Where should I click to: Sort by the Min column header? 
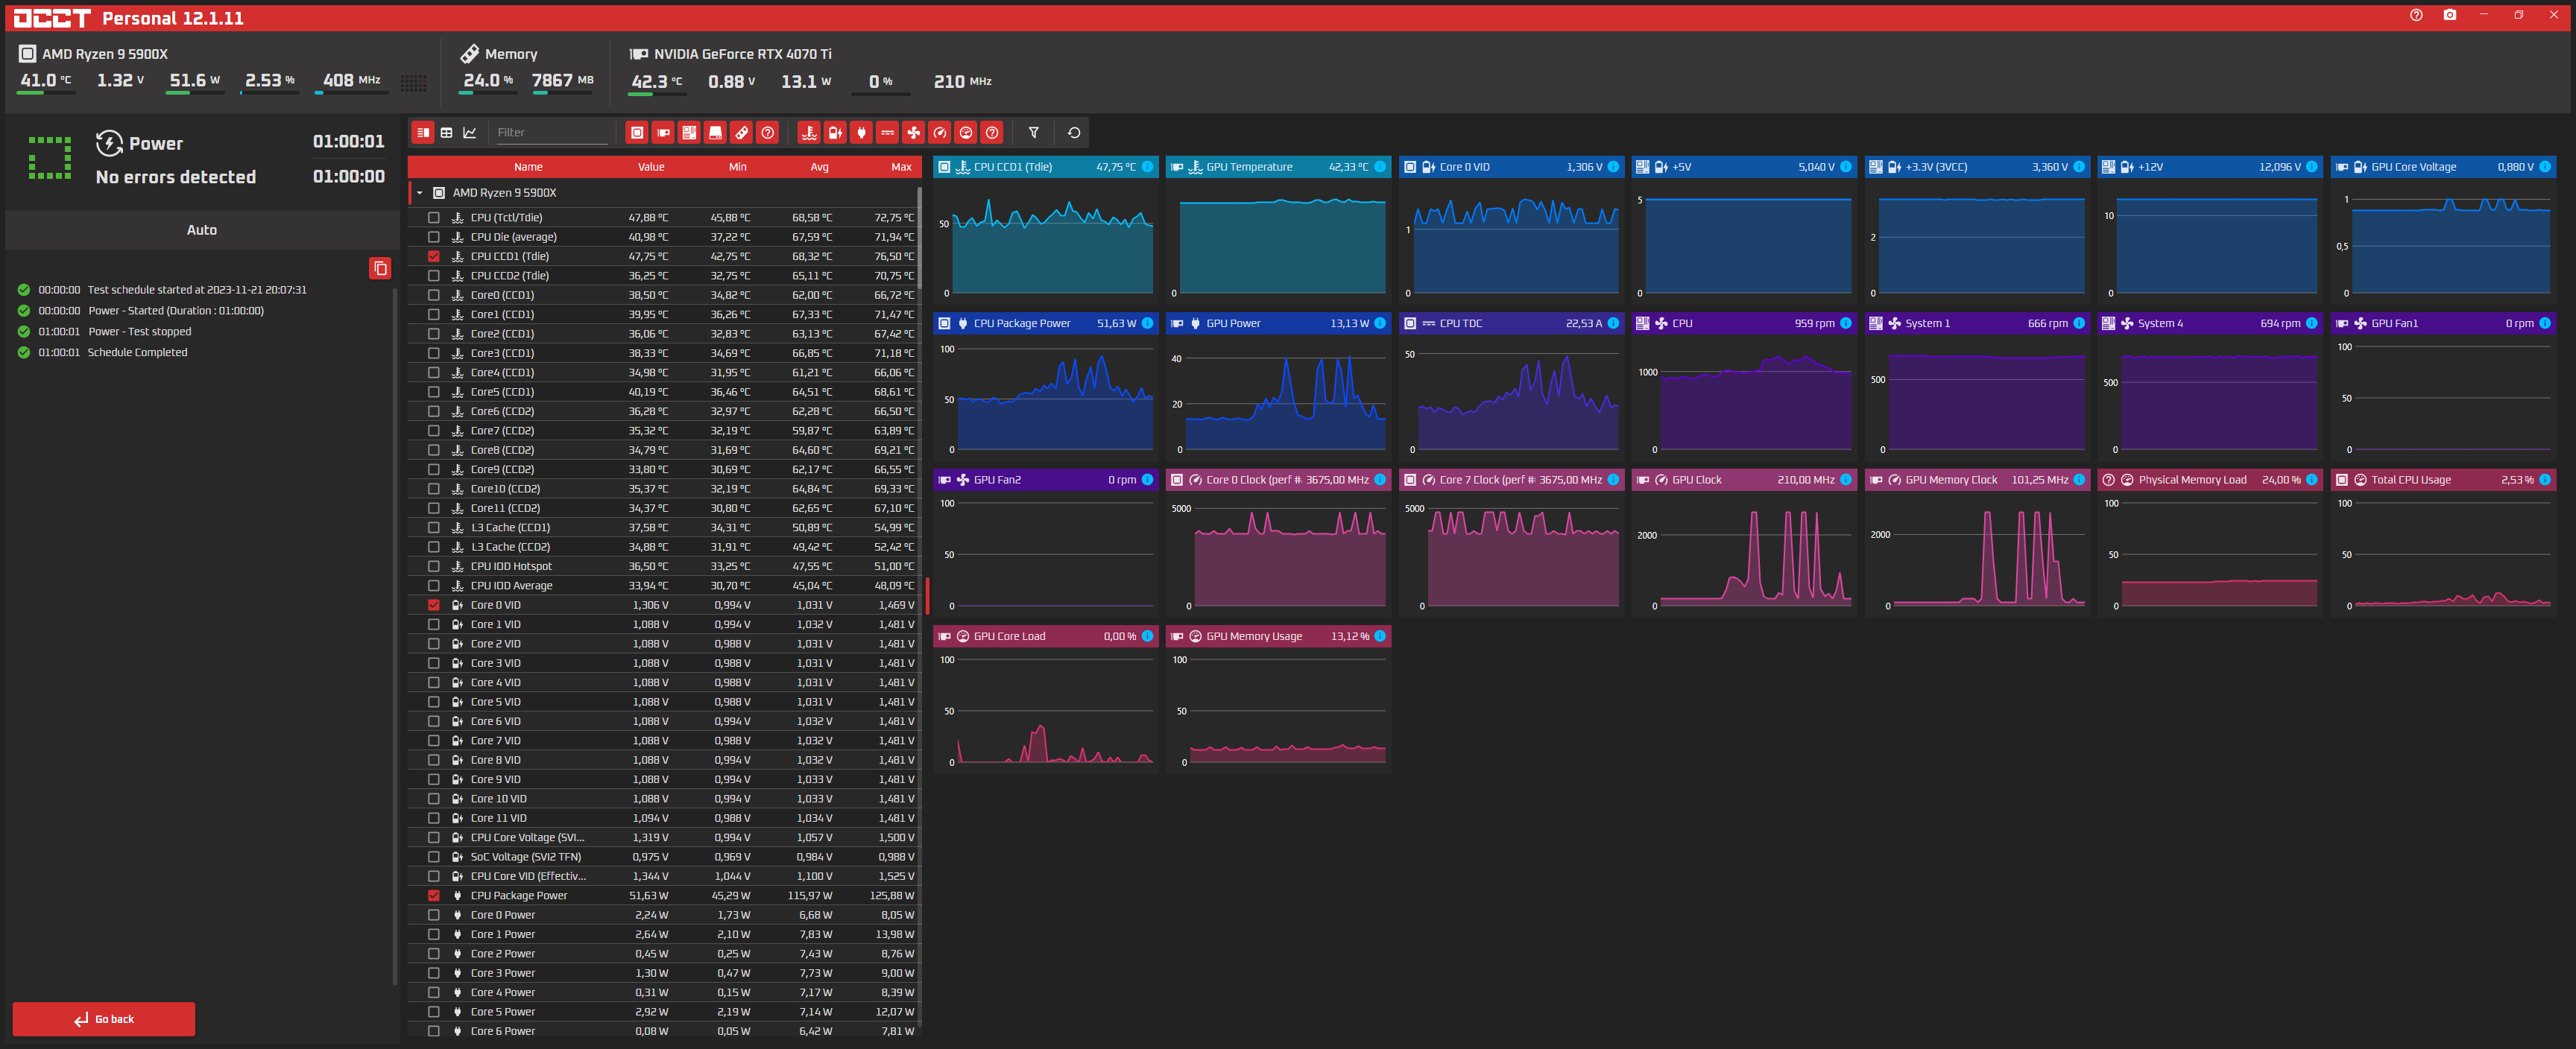click(737, 167)
